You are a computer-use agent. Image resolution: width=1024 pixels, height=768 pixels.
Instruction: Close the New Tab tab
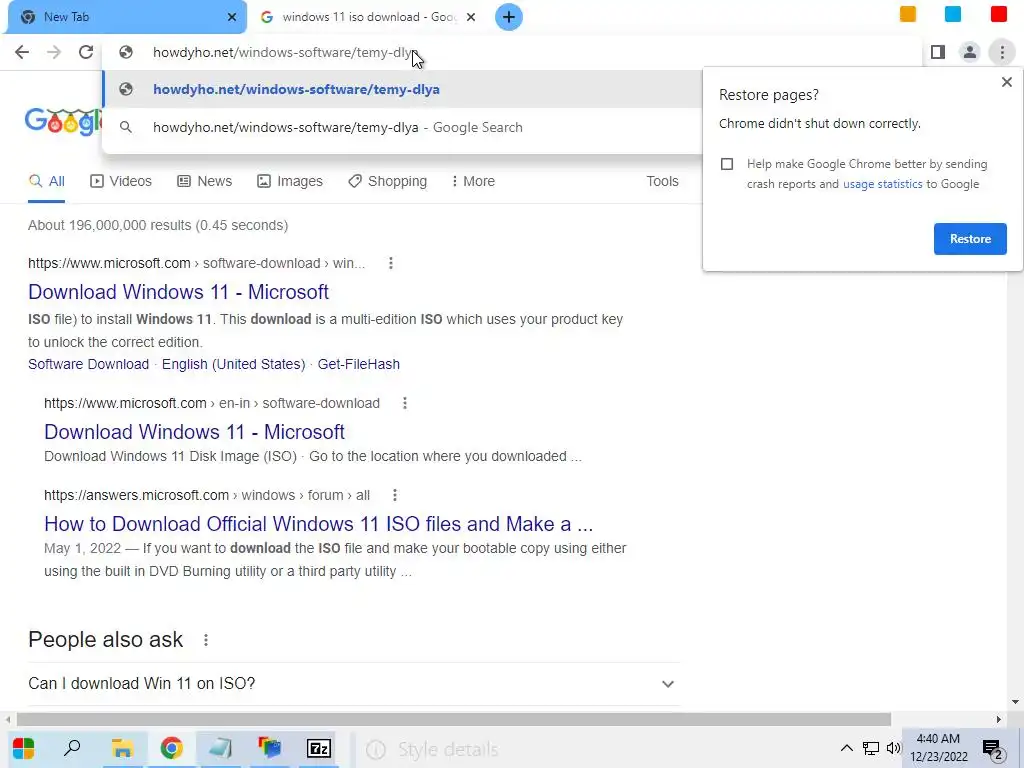coord(232,17)
